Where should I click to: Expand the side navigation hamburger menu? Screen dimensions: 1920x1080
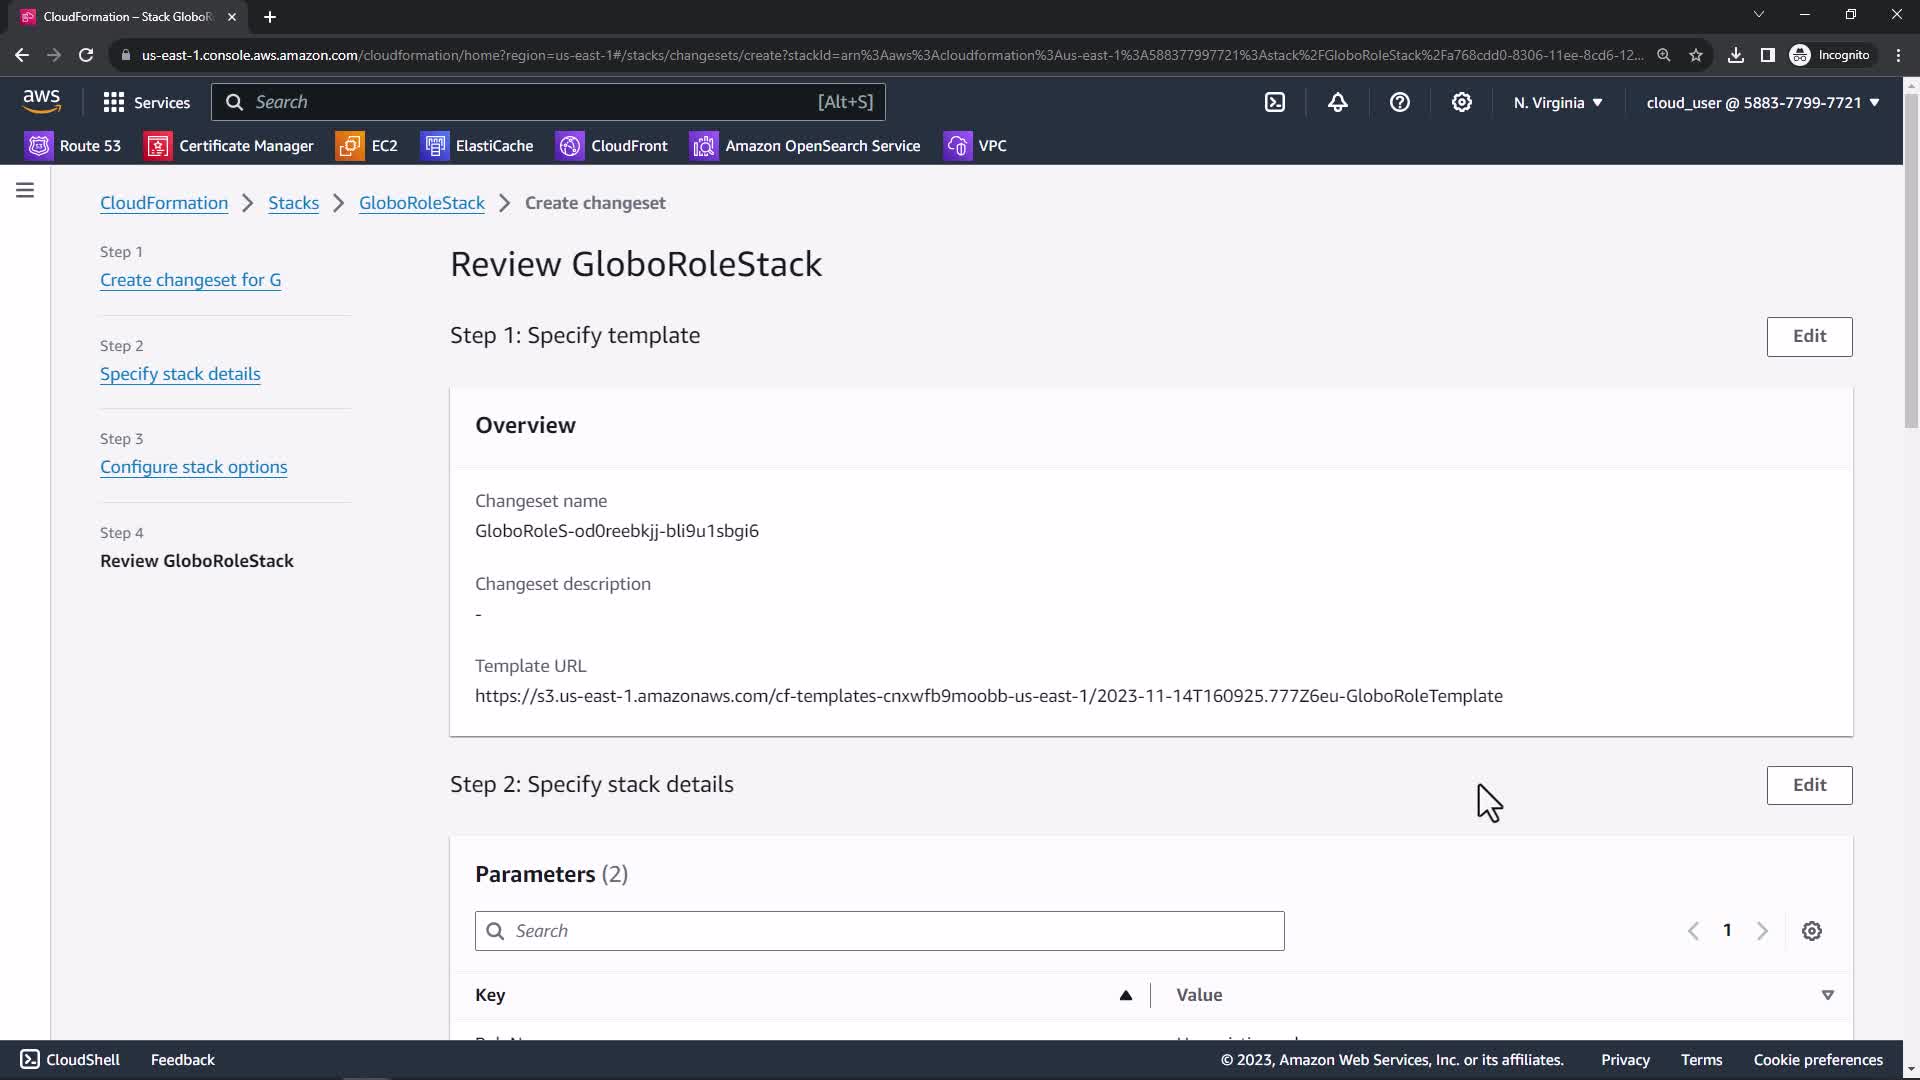(25, 190)
